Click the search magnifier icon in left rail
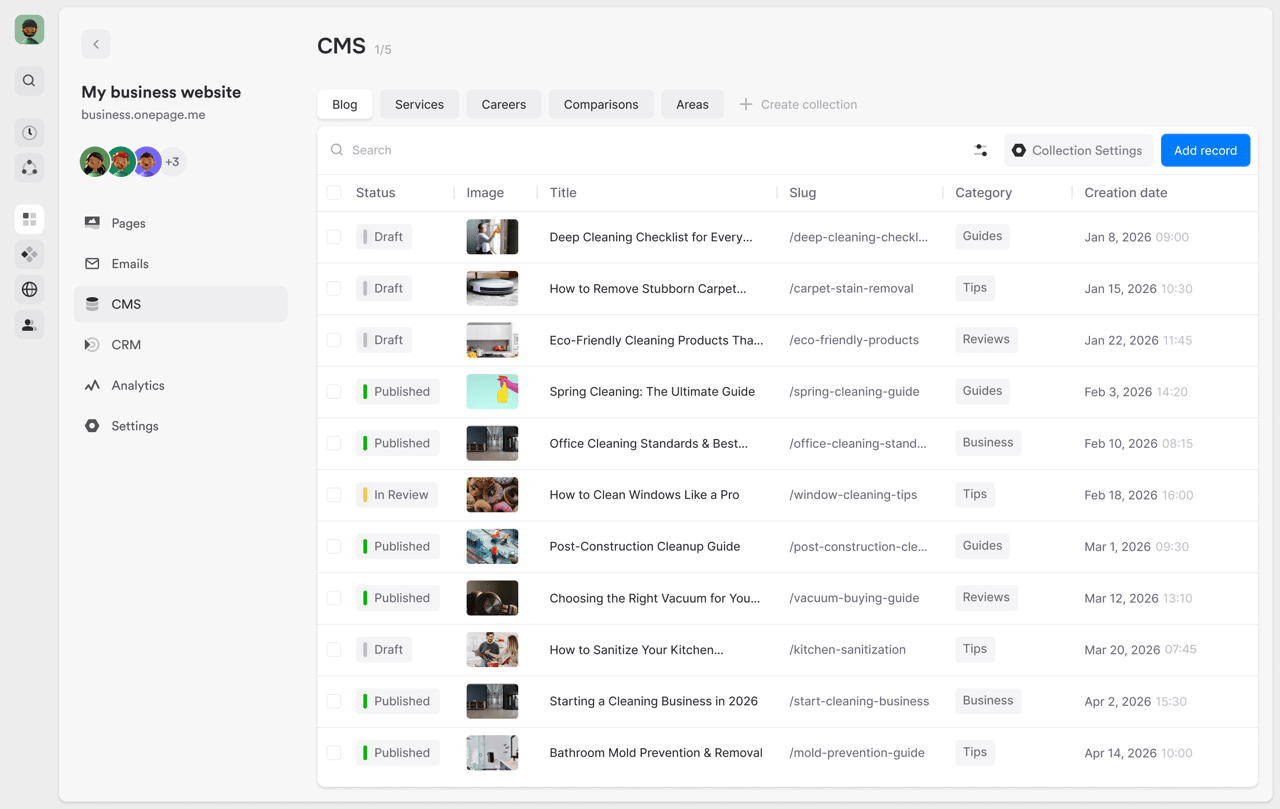Image resolution: width=1280 pixels, height=809 pixels. 29,81
